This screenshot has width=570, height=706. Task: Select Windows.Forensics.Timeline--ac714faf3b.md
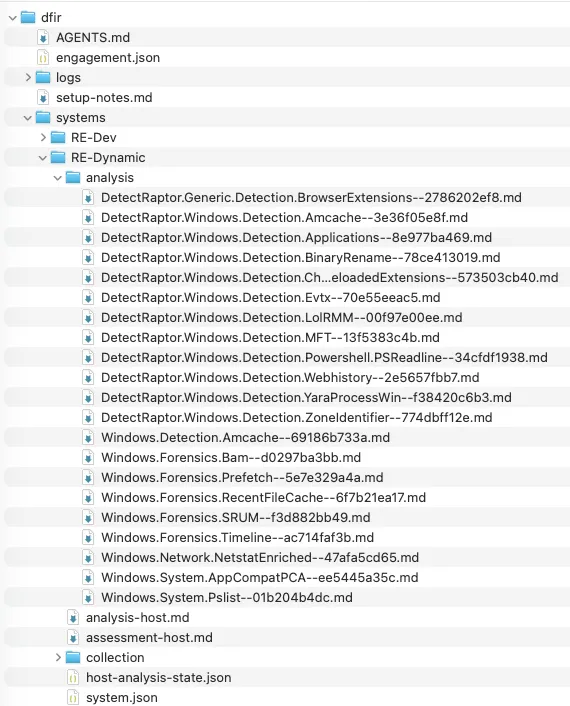(x=237, y=538)
